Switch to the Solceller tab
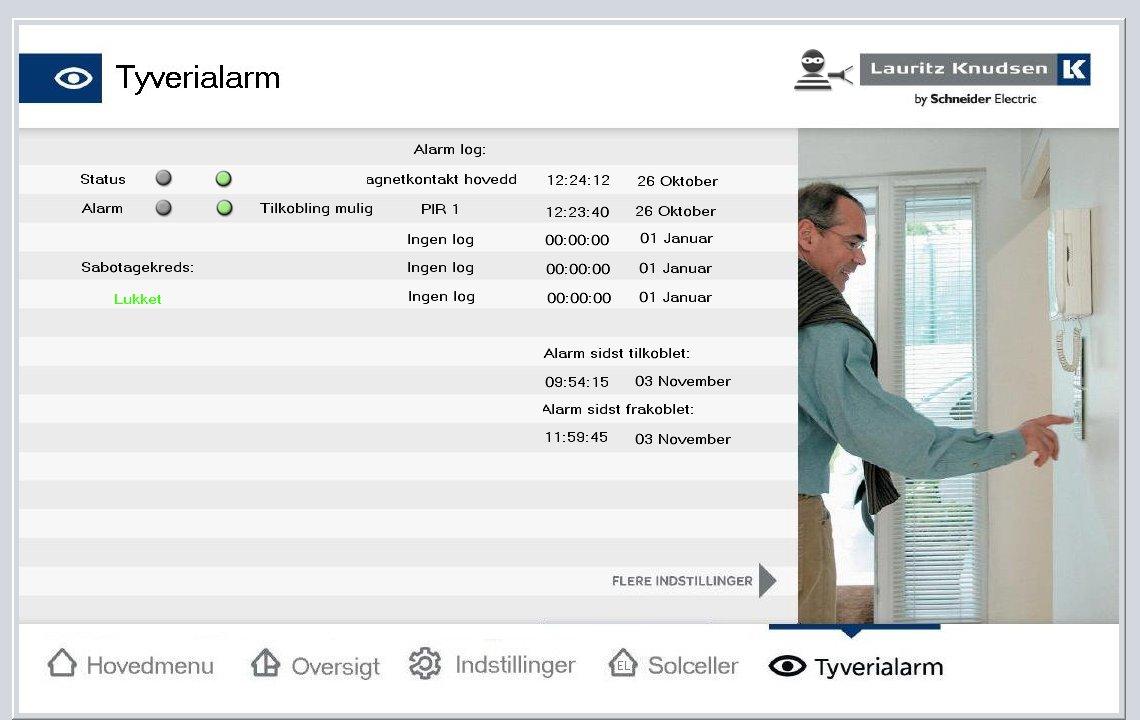Image resolution: width=1140 pixels, height=720 pixels. tap(693, 665)
